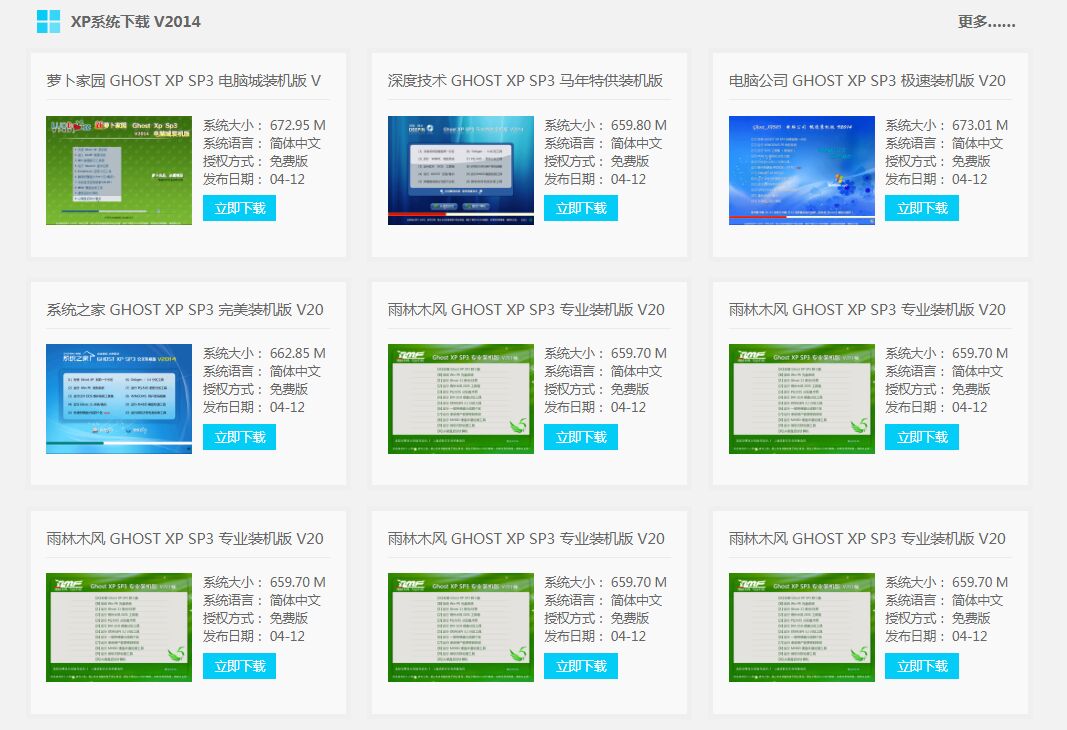This screenshot has width=1067, height=730.
Task: Click 立即下载 for the 萝卜家园 system
Action: tap(240, 208)
